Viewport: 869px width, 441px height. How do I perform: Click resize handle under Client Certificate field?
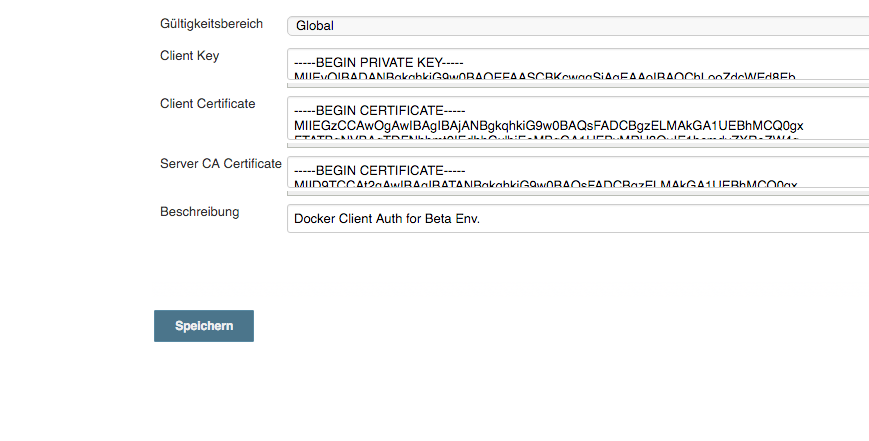point(577,144)
